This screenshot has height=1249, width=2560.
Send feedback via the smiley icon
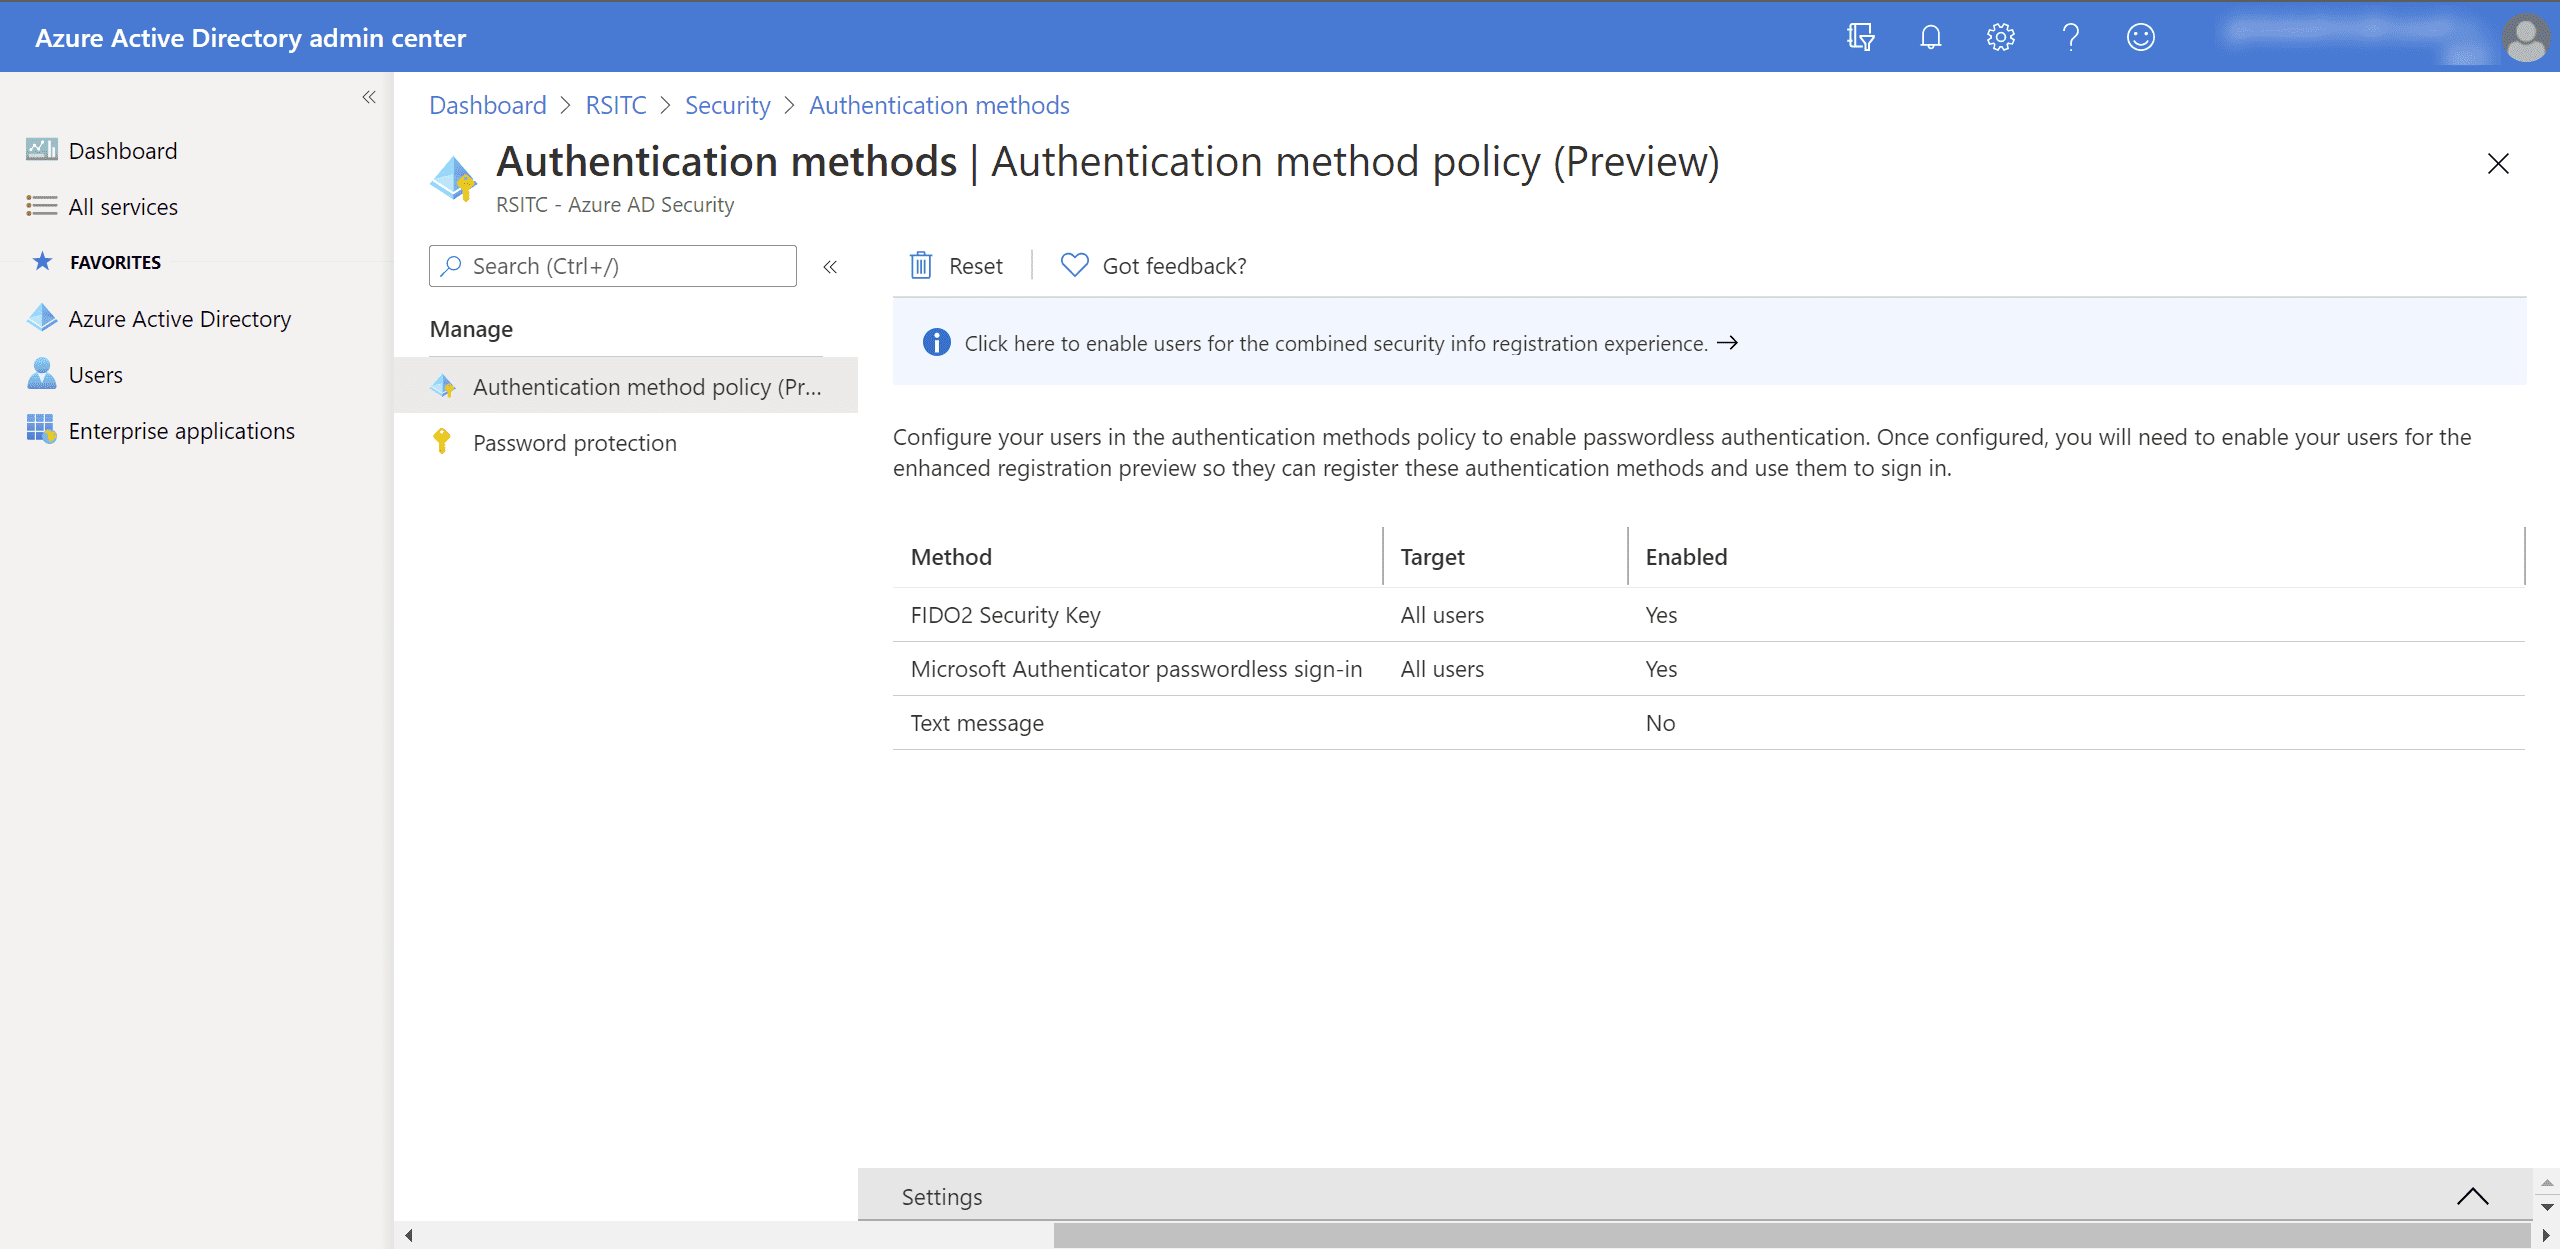coord(2141,36)
